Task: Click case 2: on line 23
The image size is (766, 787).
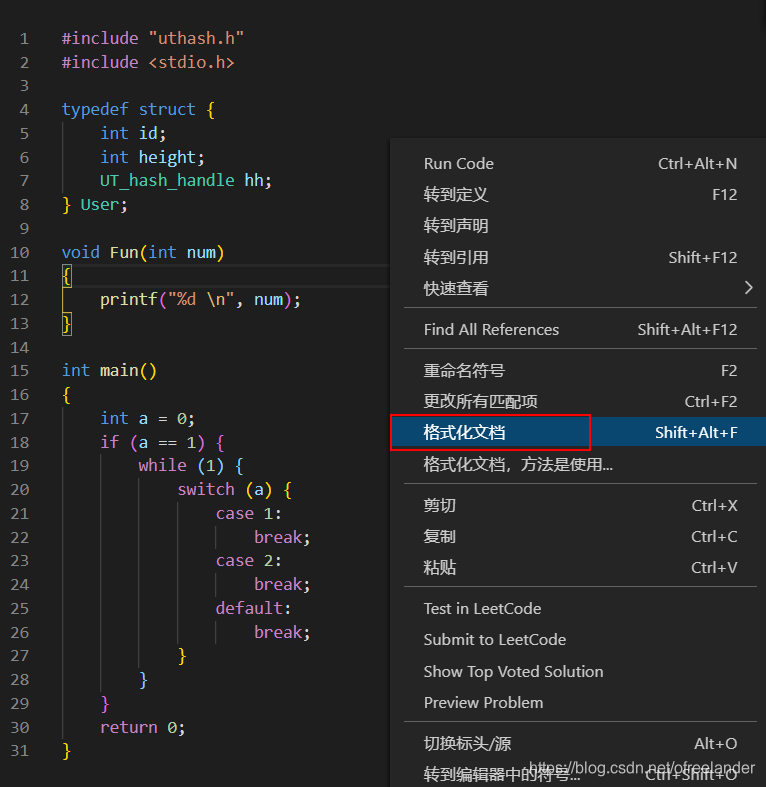Action: [248, 561]
